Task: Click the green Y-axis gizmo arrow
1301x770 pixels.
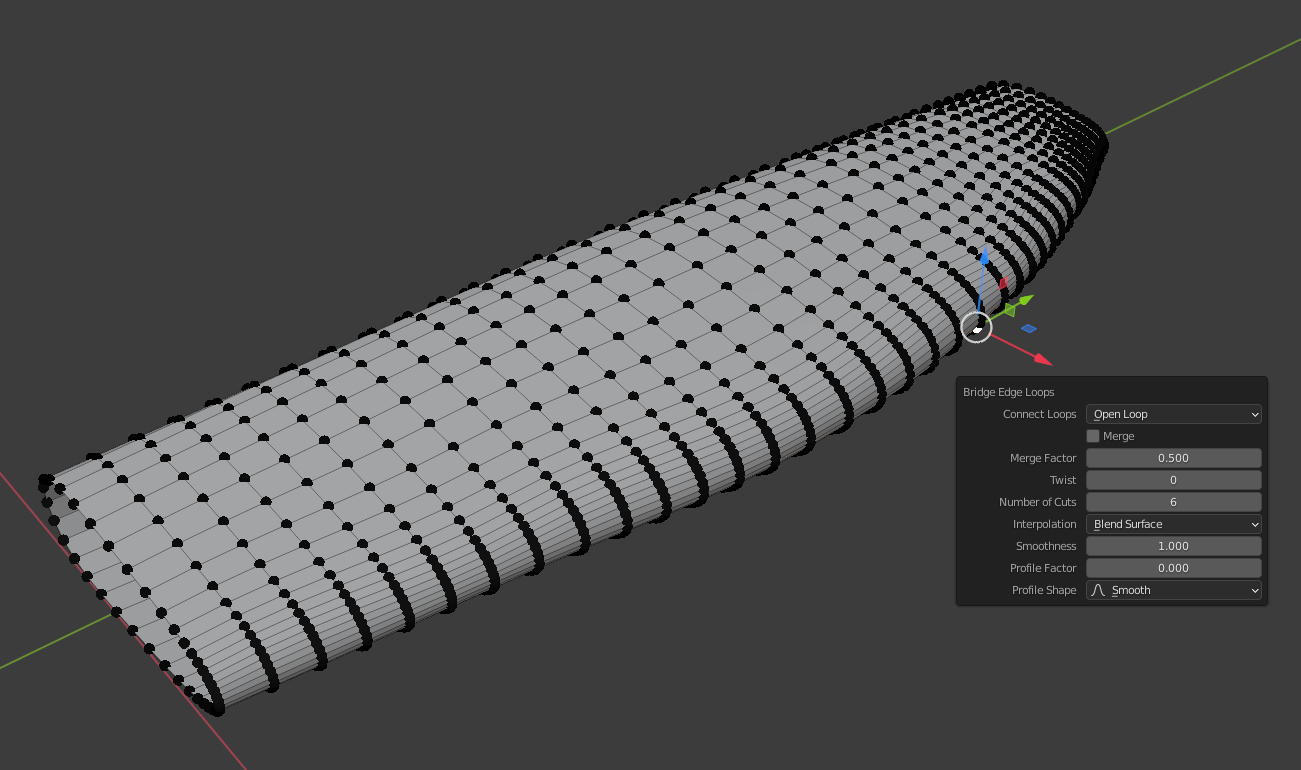Action: 1024,300
